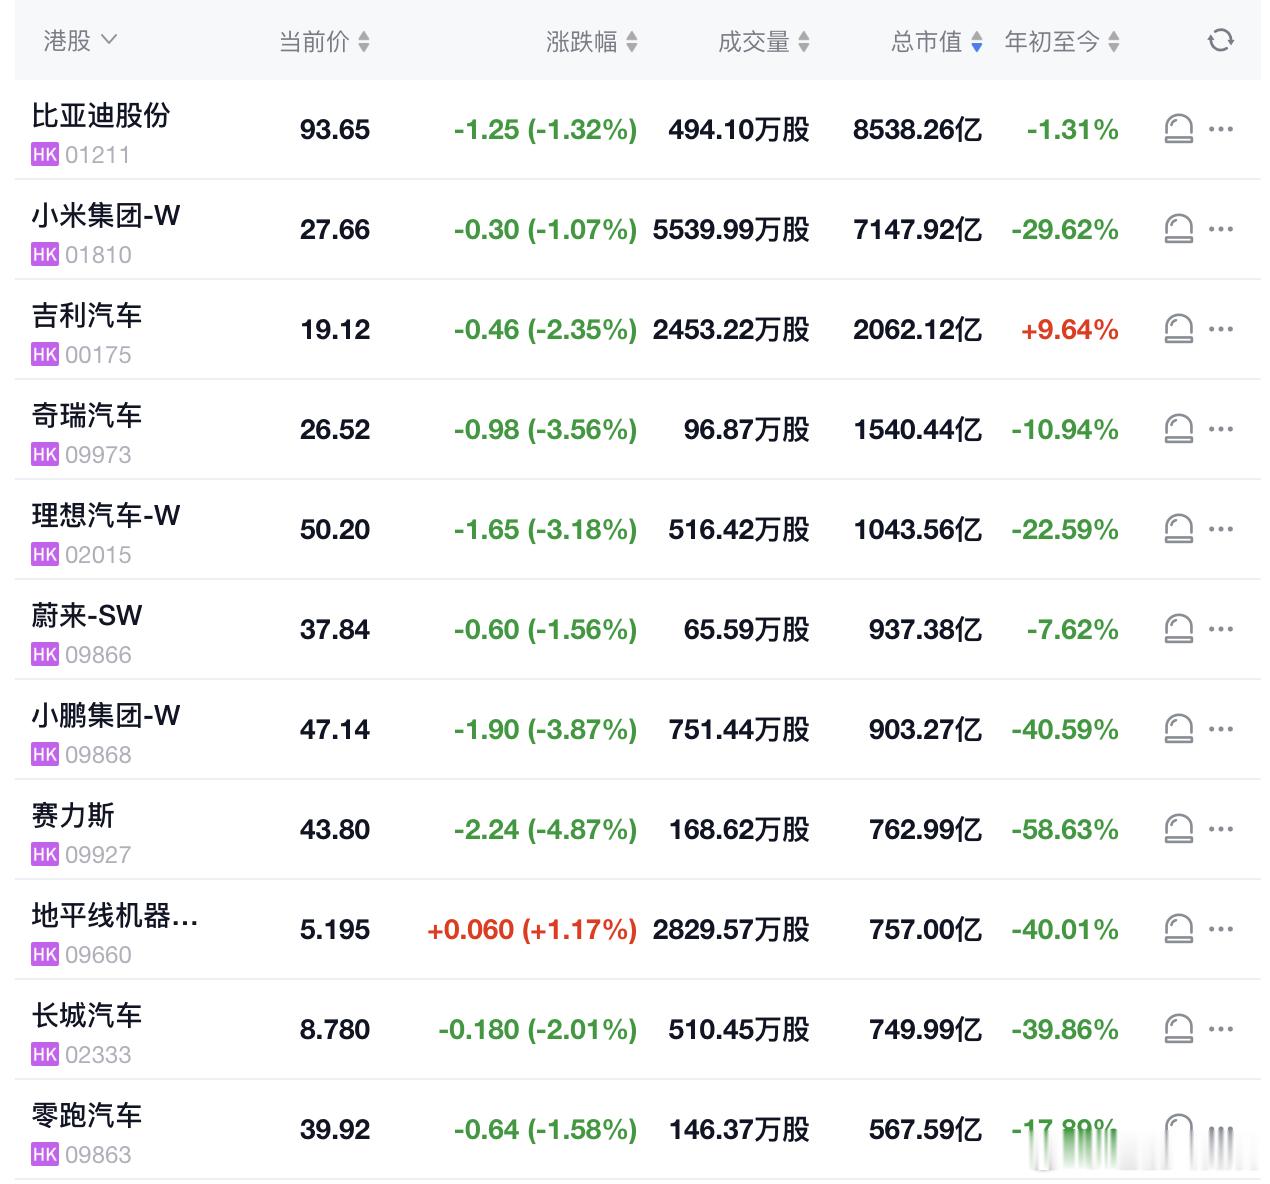Open 小米集团-W stock name

[106, 215]
